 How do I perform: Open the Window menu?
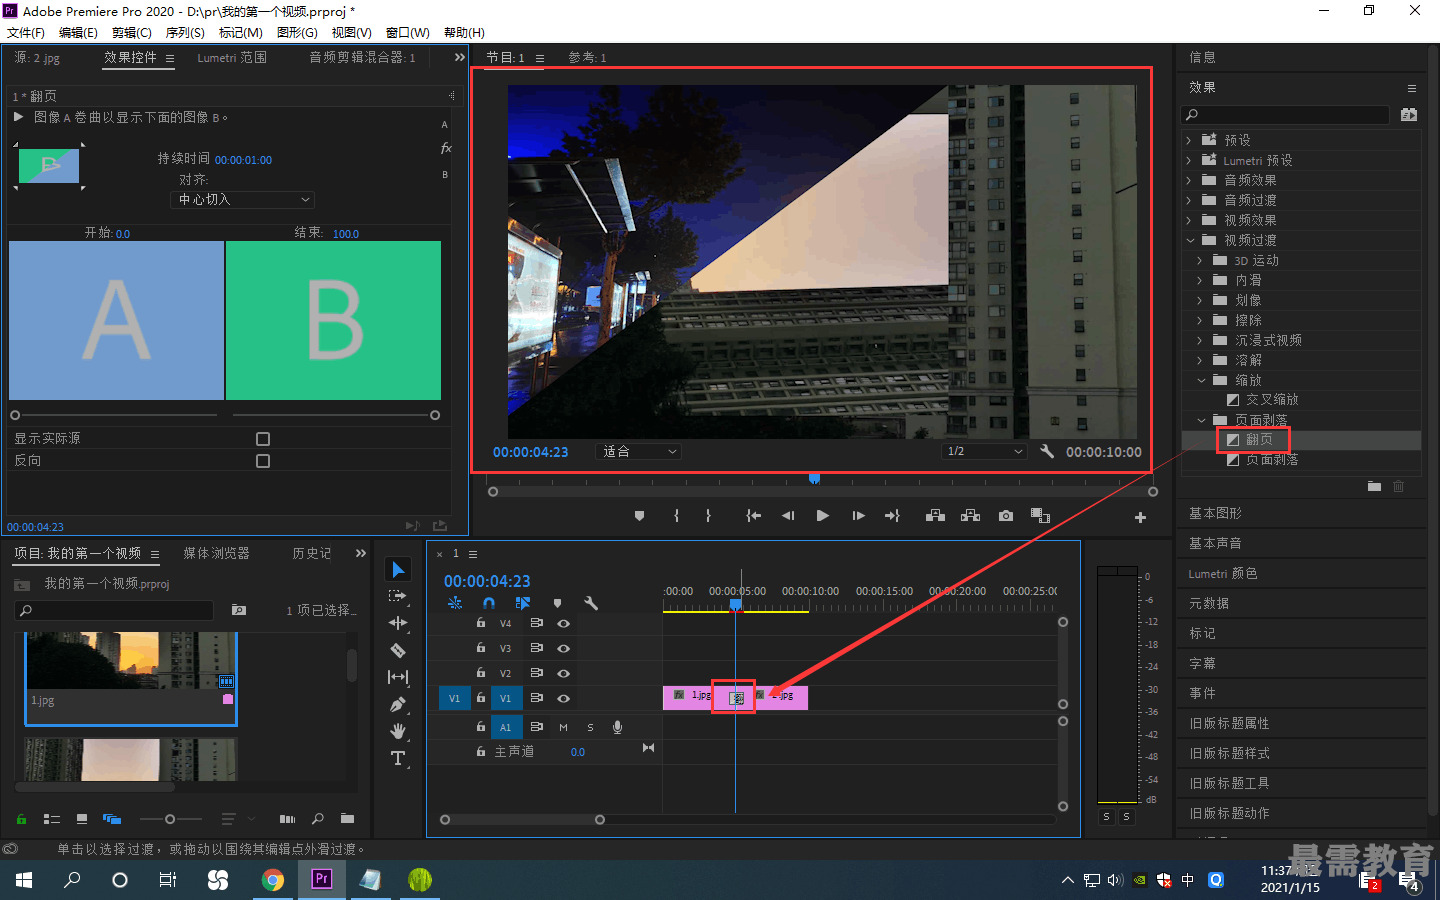[408, 33]
